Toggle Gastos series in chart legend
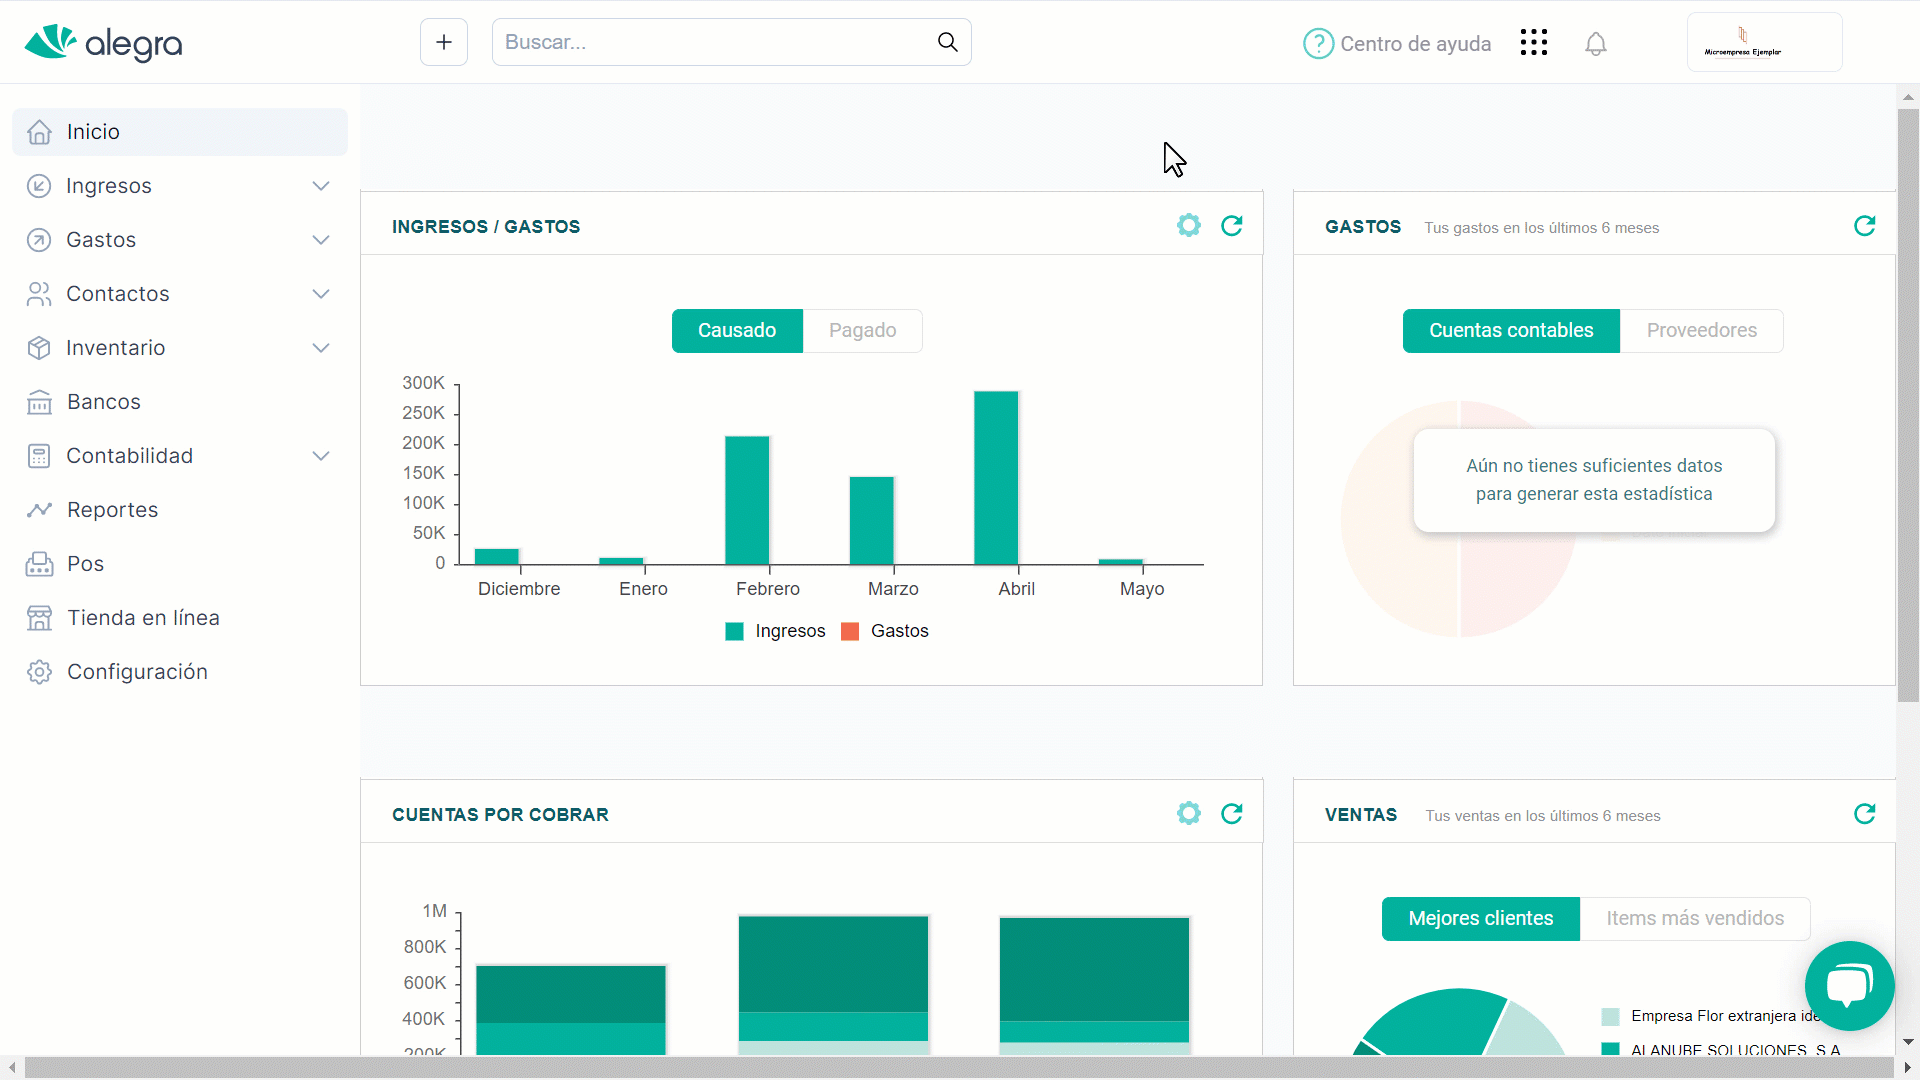This screenshot has width=1920, height=1080. (885, 631)
